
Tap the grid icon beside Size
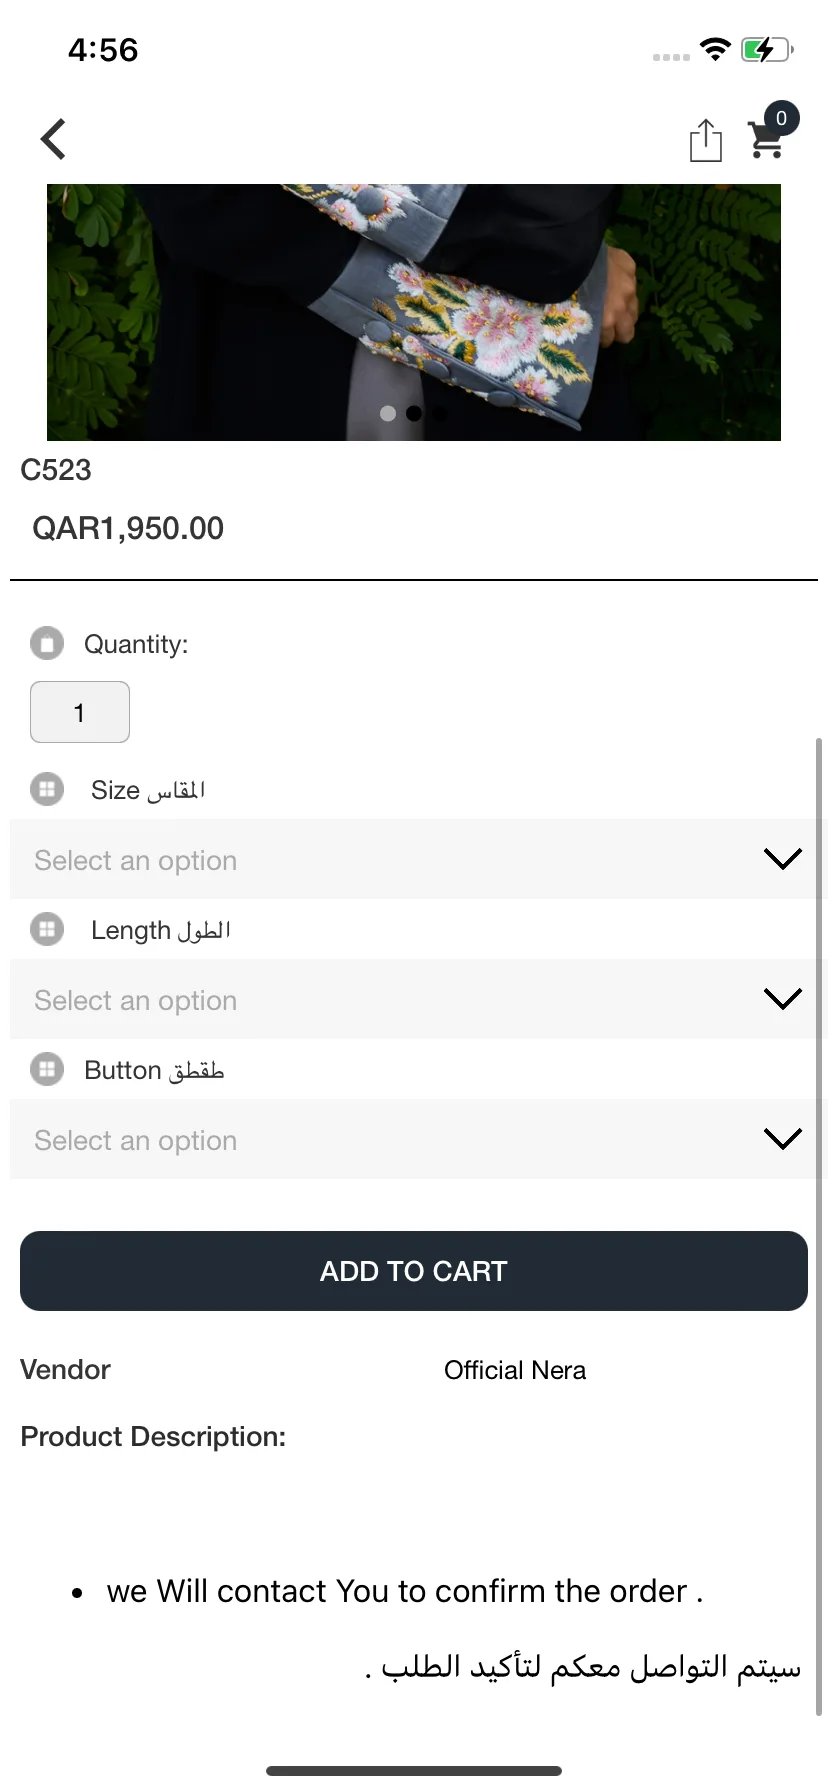[47, 789]
